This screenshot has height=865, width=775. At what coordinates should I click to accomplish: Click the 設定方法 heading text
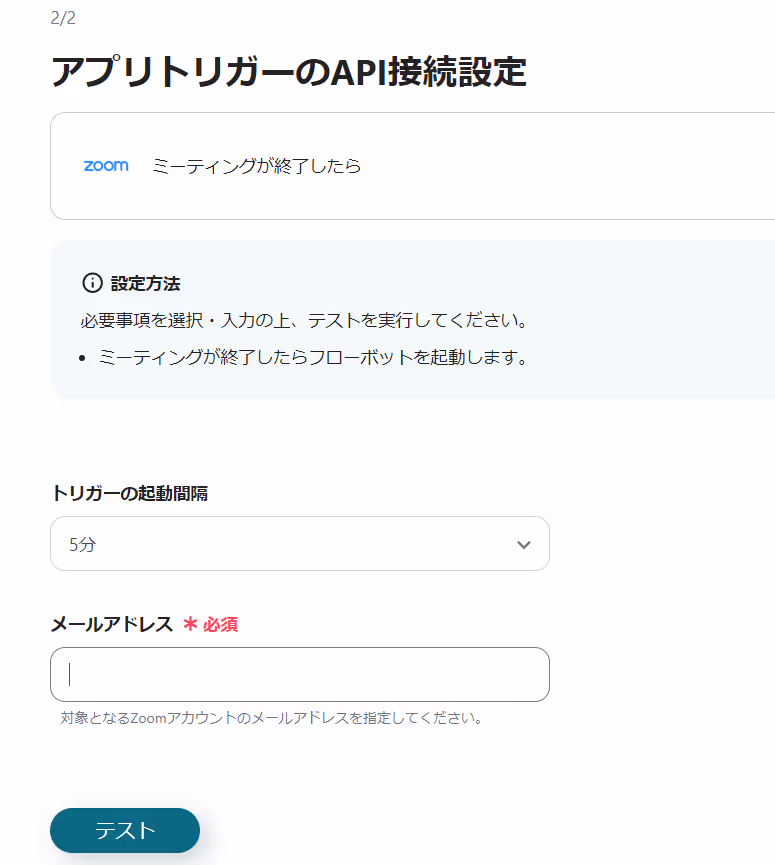tap(146, 284)
